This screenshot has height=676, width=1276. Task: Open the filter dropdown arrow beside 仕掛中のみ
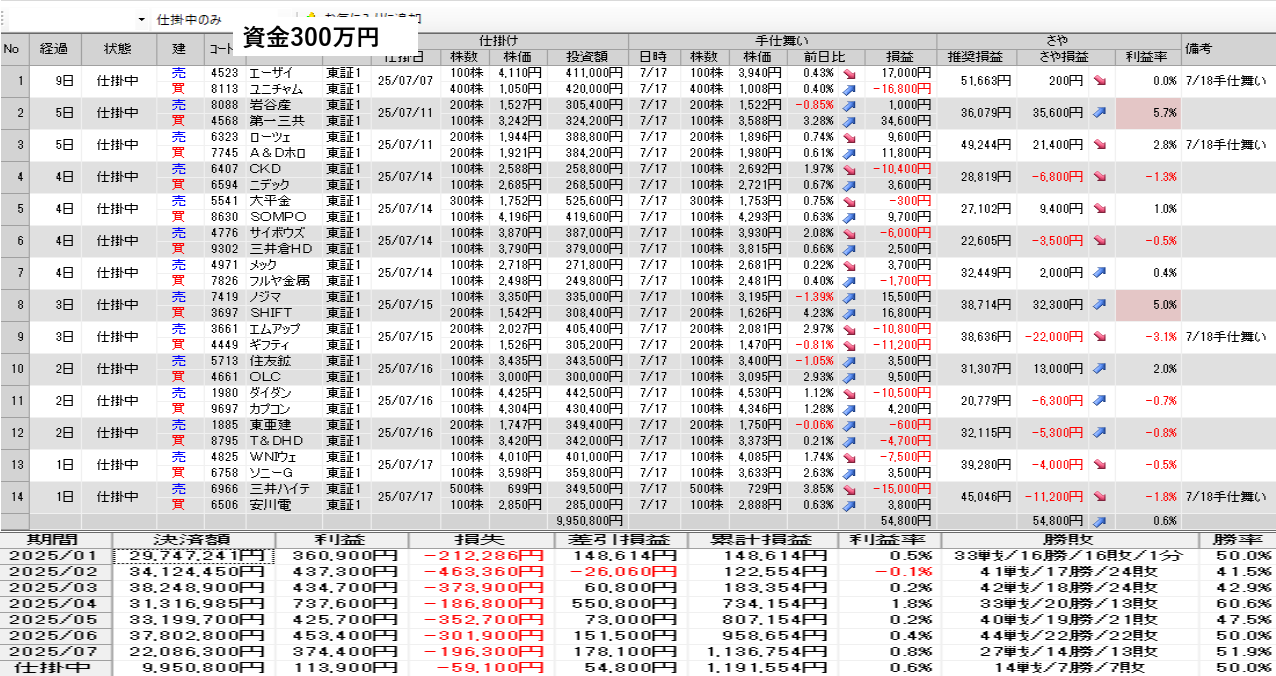(x=141, y=19)
